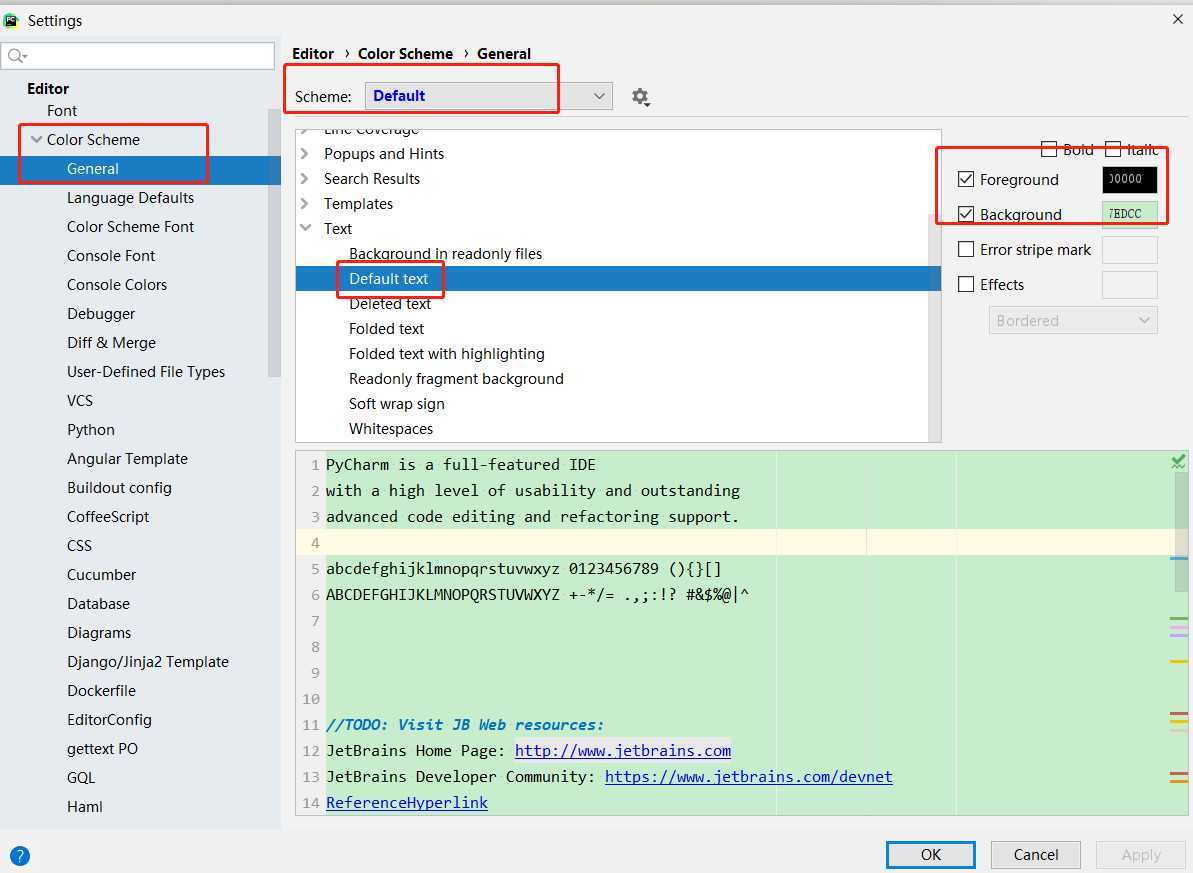Open Console Font settings
Image resolution: width=1193 pixels, height=873 pixels.
110,256
